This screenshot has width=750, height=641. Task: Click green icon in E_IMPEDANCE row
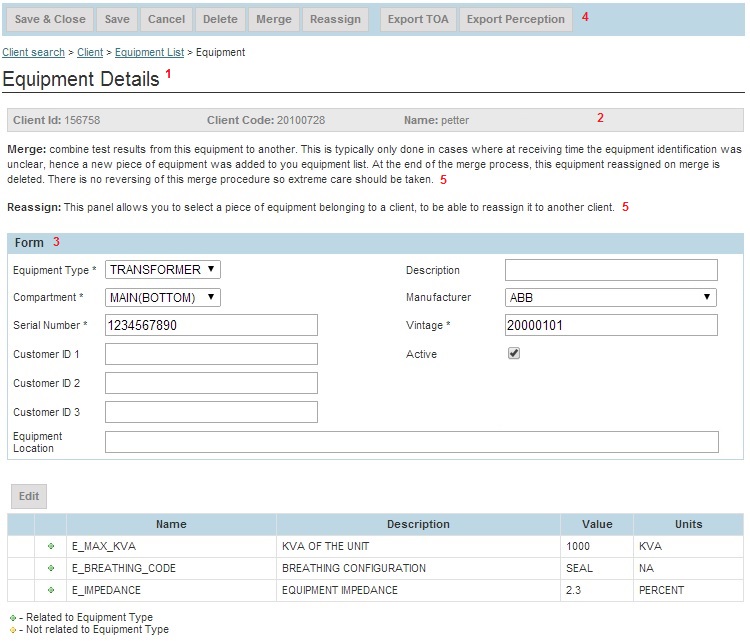pyautogui.click(x=51, y=590)
